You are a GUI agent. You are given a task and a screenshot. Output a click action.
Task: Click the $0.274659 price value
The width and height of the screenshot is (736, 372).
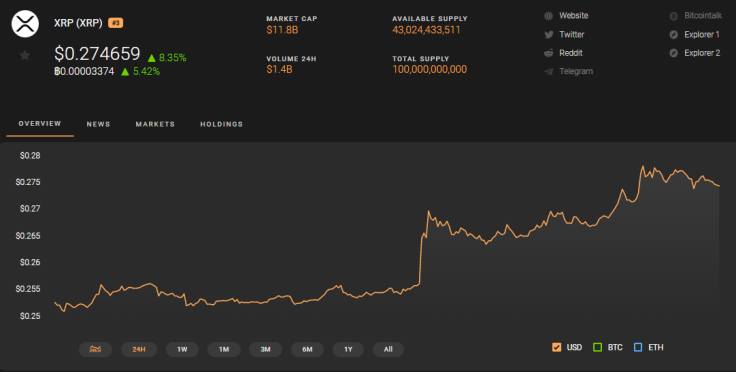click(x=97, y=54)
